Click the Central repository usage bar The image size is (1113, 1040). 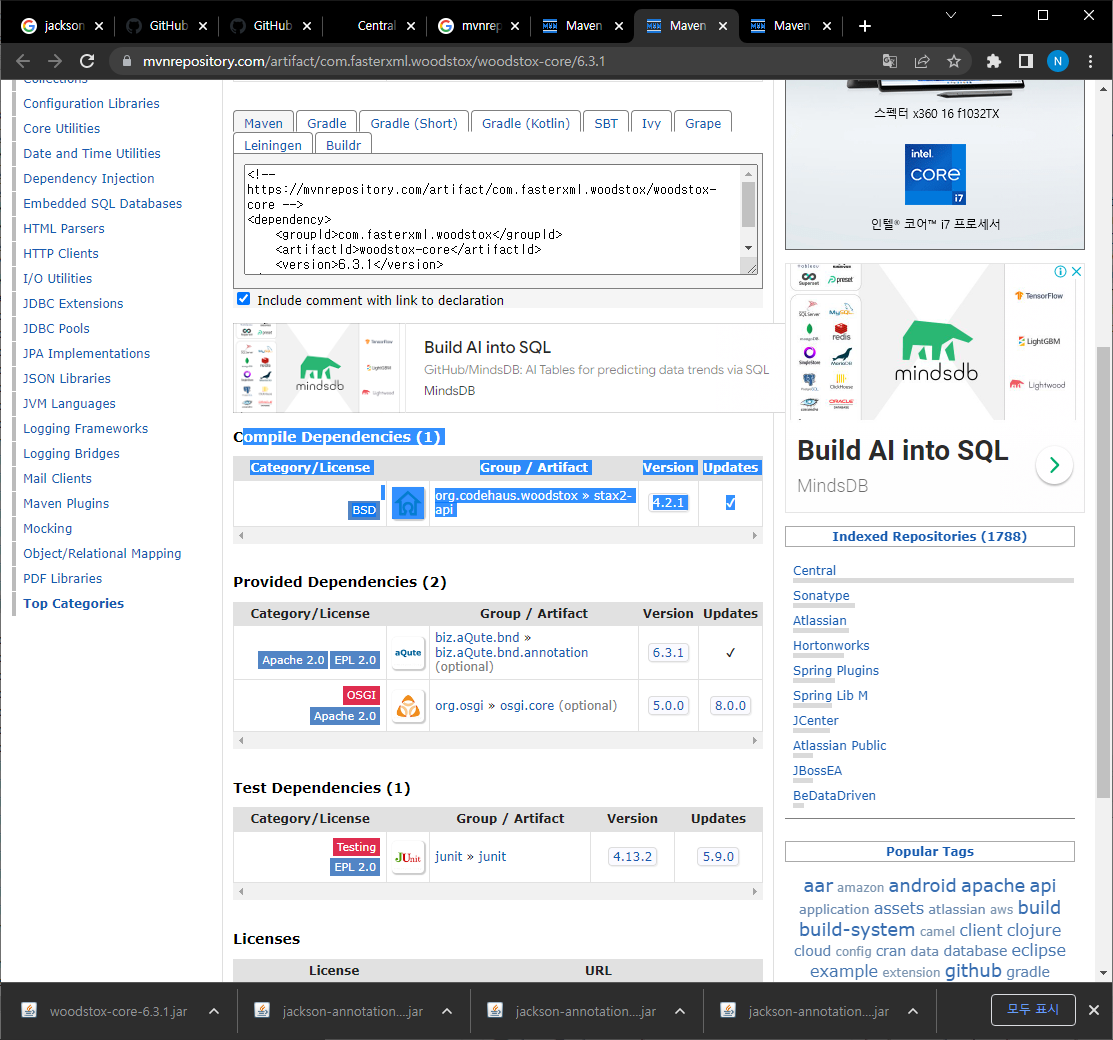click(933, 581)
